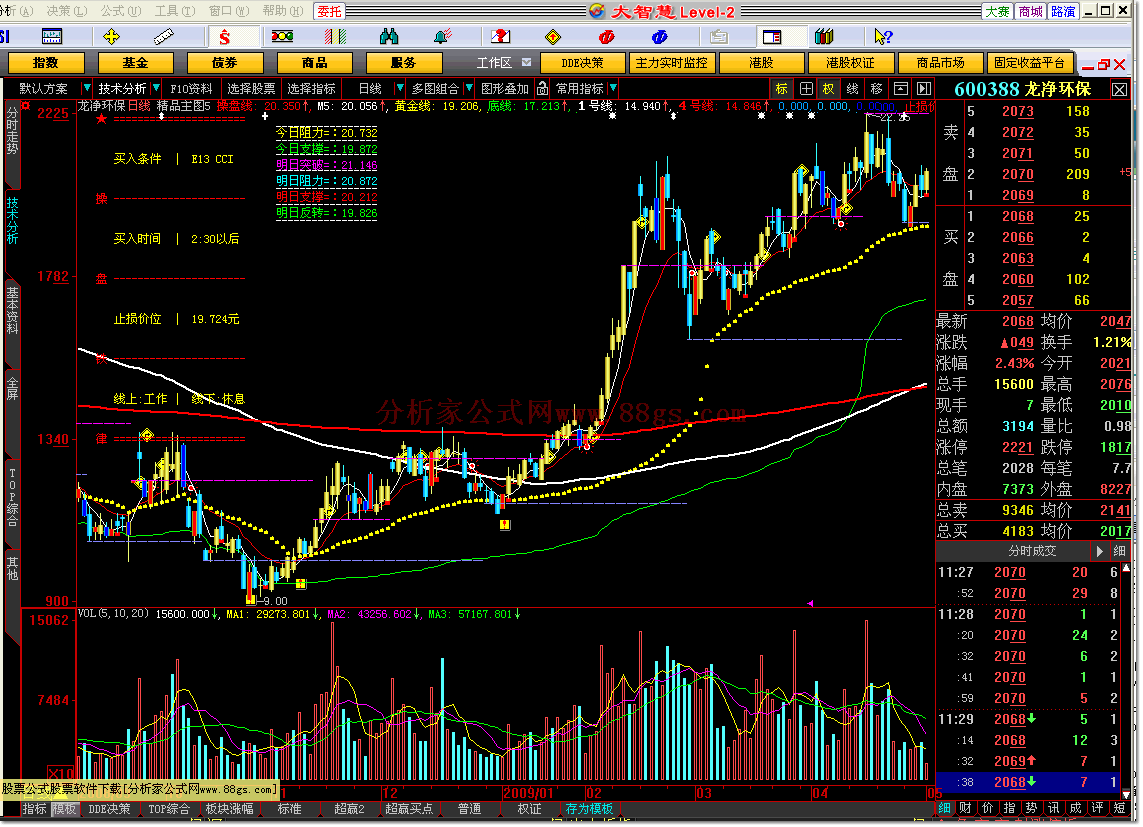Click the greyed clipboard toolbar icon

(718, 36)
